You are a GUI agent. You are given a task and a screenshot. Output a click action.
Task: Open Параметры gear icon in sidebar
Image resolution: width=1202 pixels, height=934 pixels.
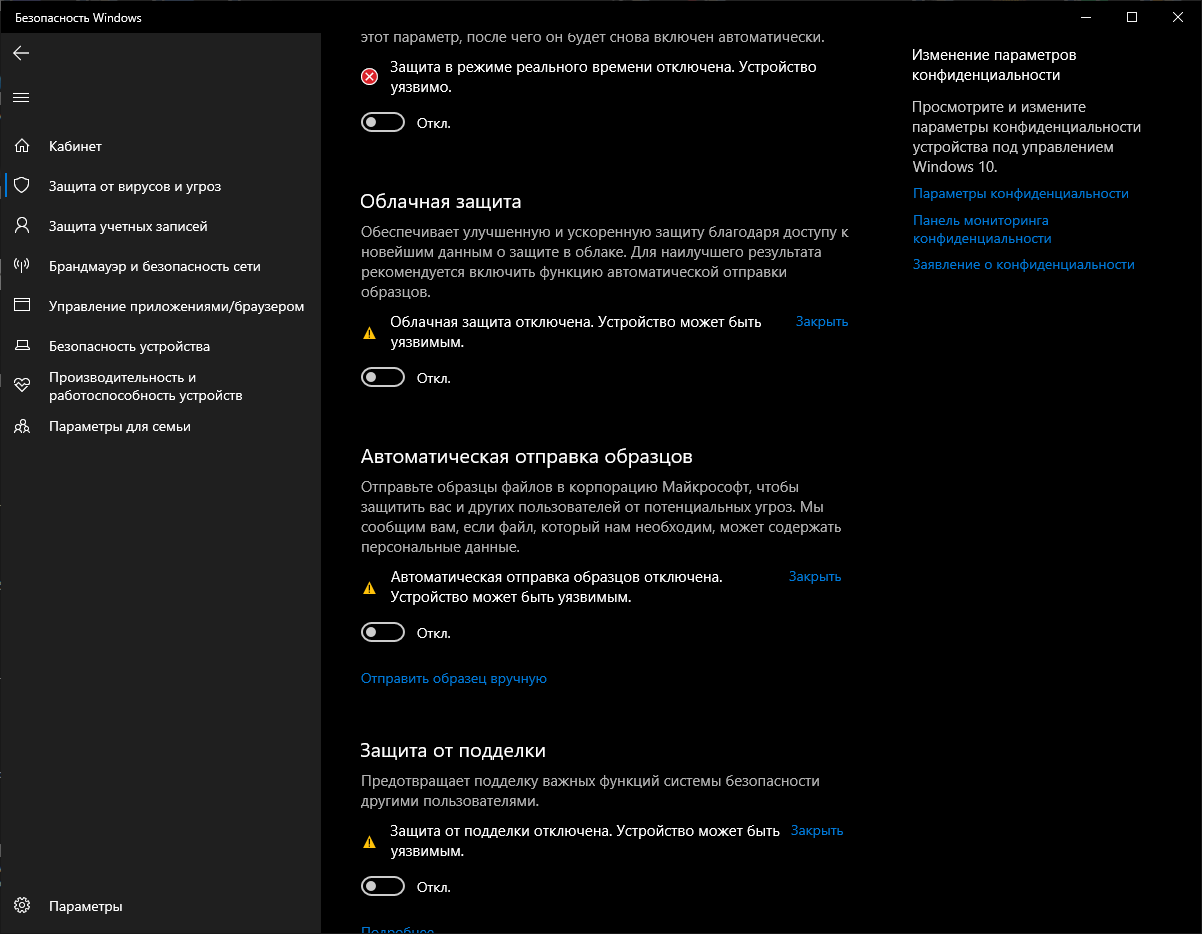22,906
